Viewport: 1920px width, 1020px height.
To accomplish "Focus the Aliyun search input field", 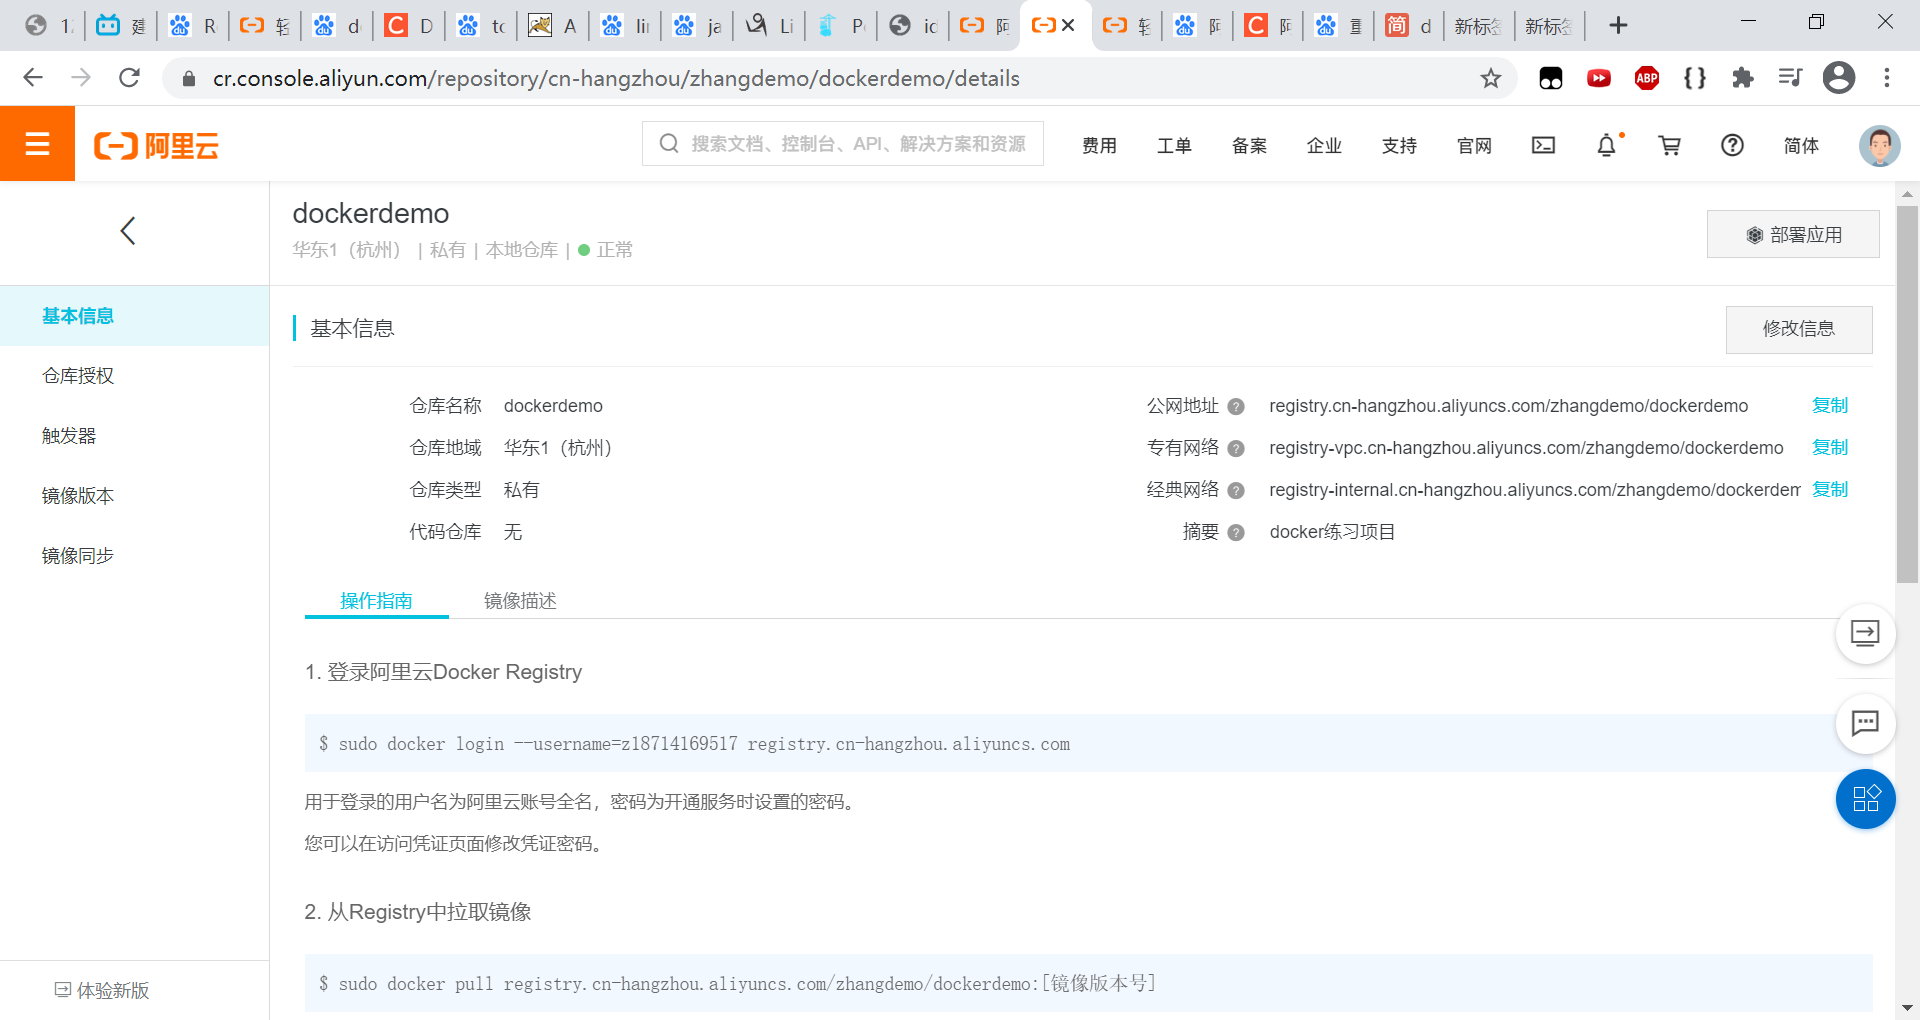I will pos(843,144).
